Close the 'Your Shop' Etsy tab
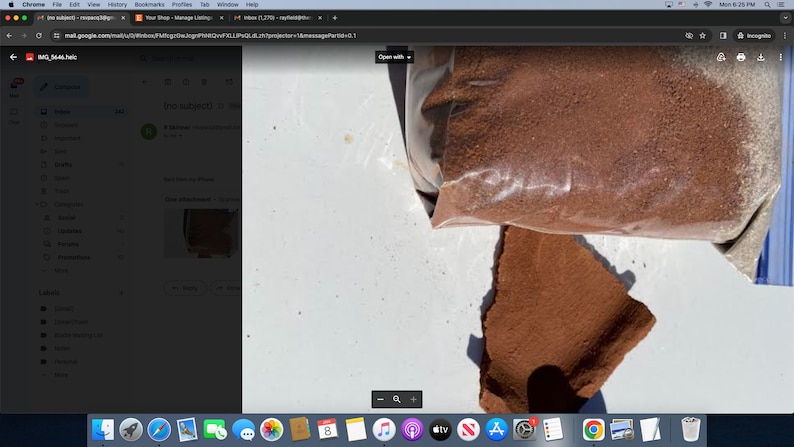Image resolution: width=794 pixels, height=447 pixels. [x=221, y=18]
